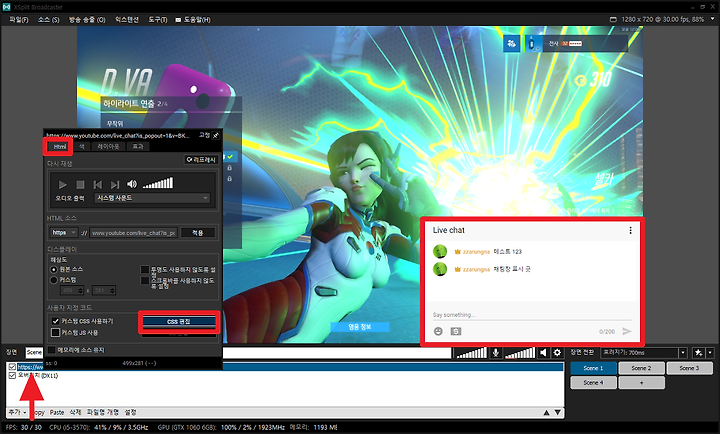Enable the 메모리에 소스 유지 checkbox
720x434 pixels.
[51, 350]
